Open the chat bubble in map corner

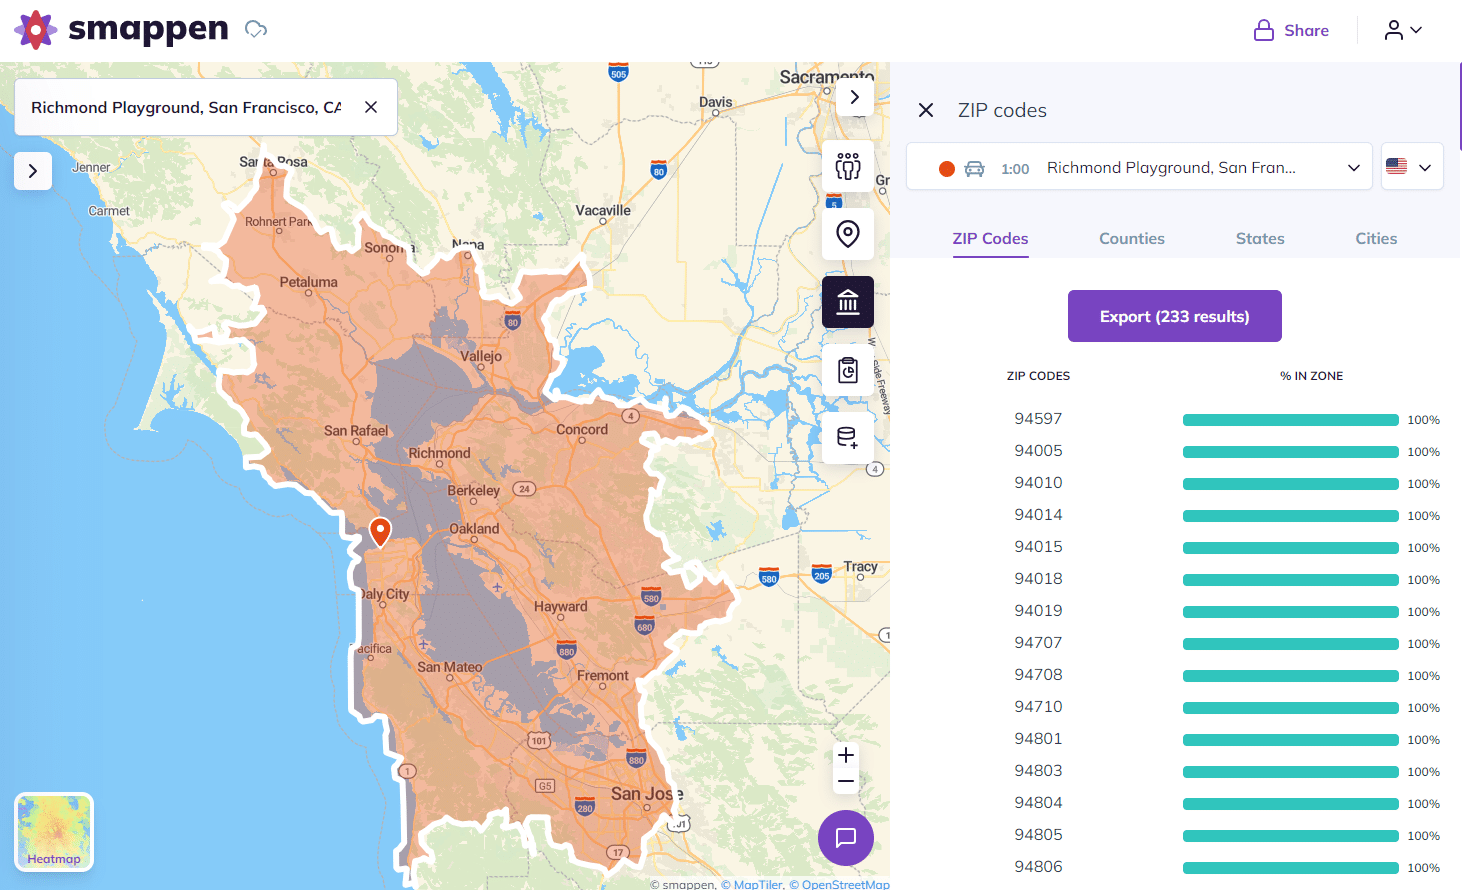pyautogui.click(x=845, y=838)
